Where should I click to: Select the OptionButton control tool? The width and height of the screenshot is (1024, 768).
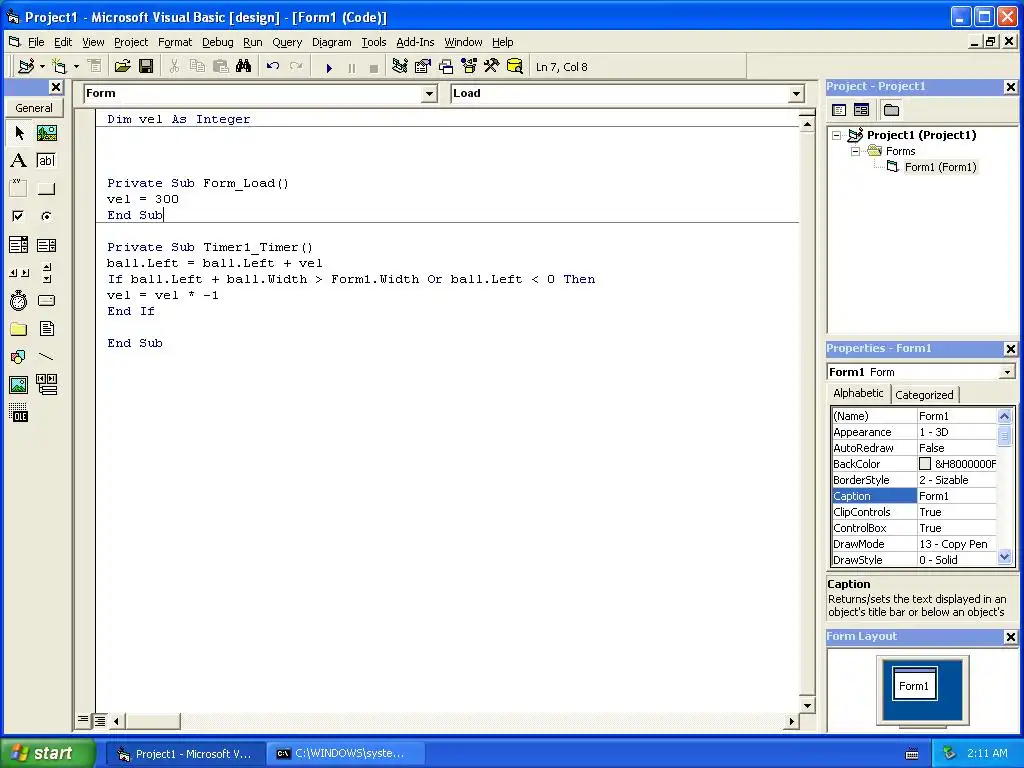(46, 216)
